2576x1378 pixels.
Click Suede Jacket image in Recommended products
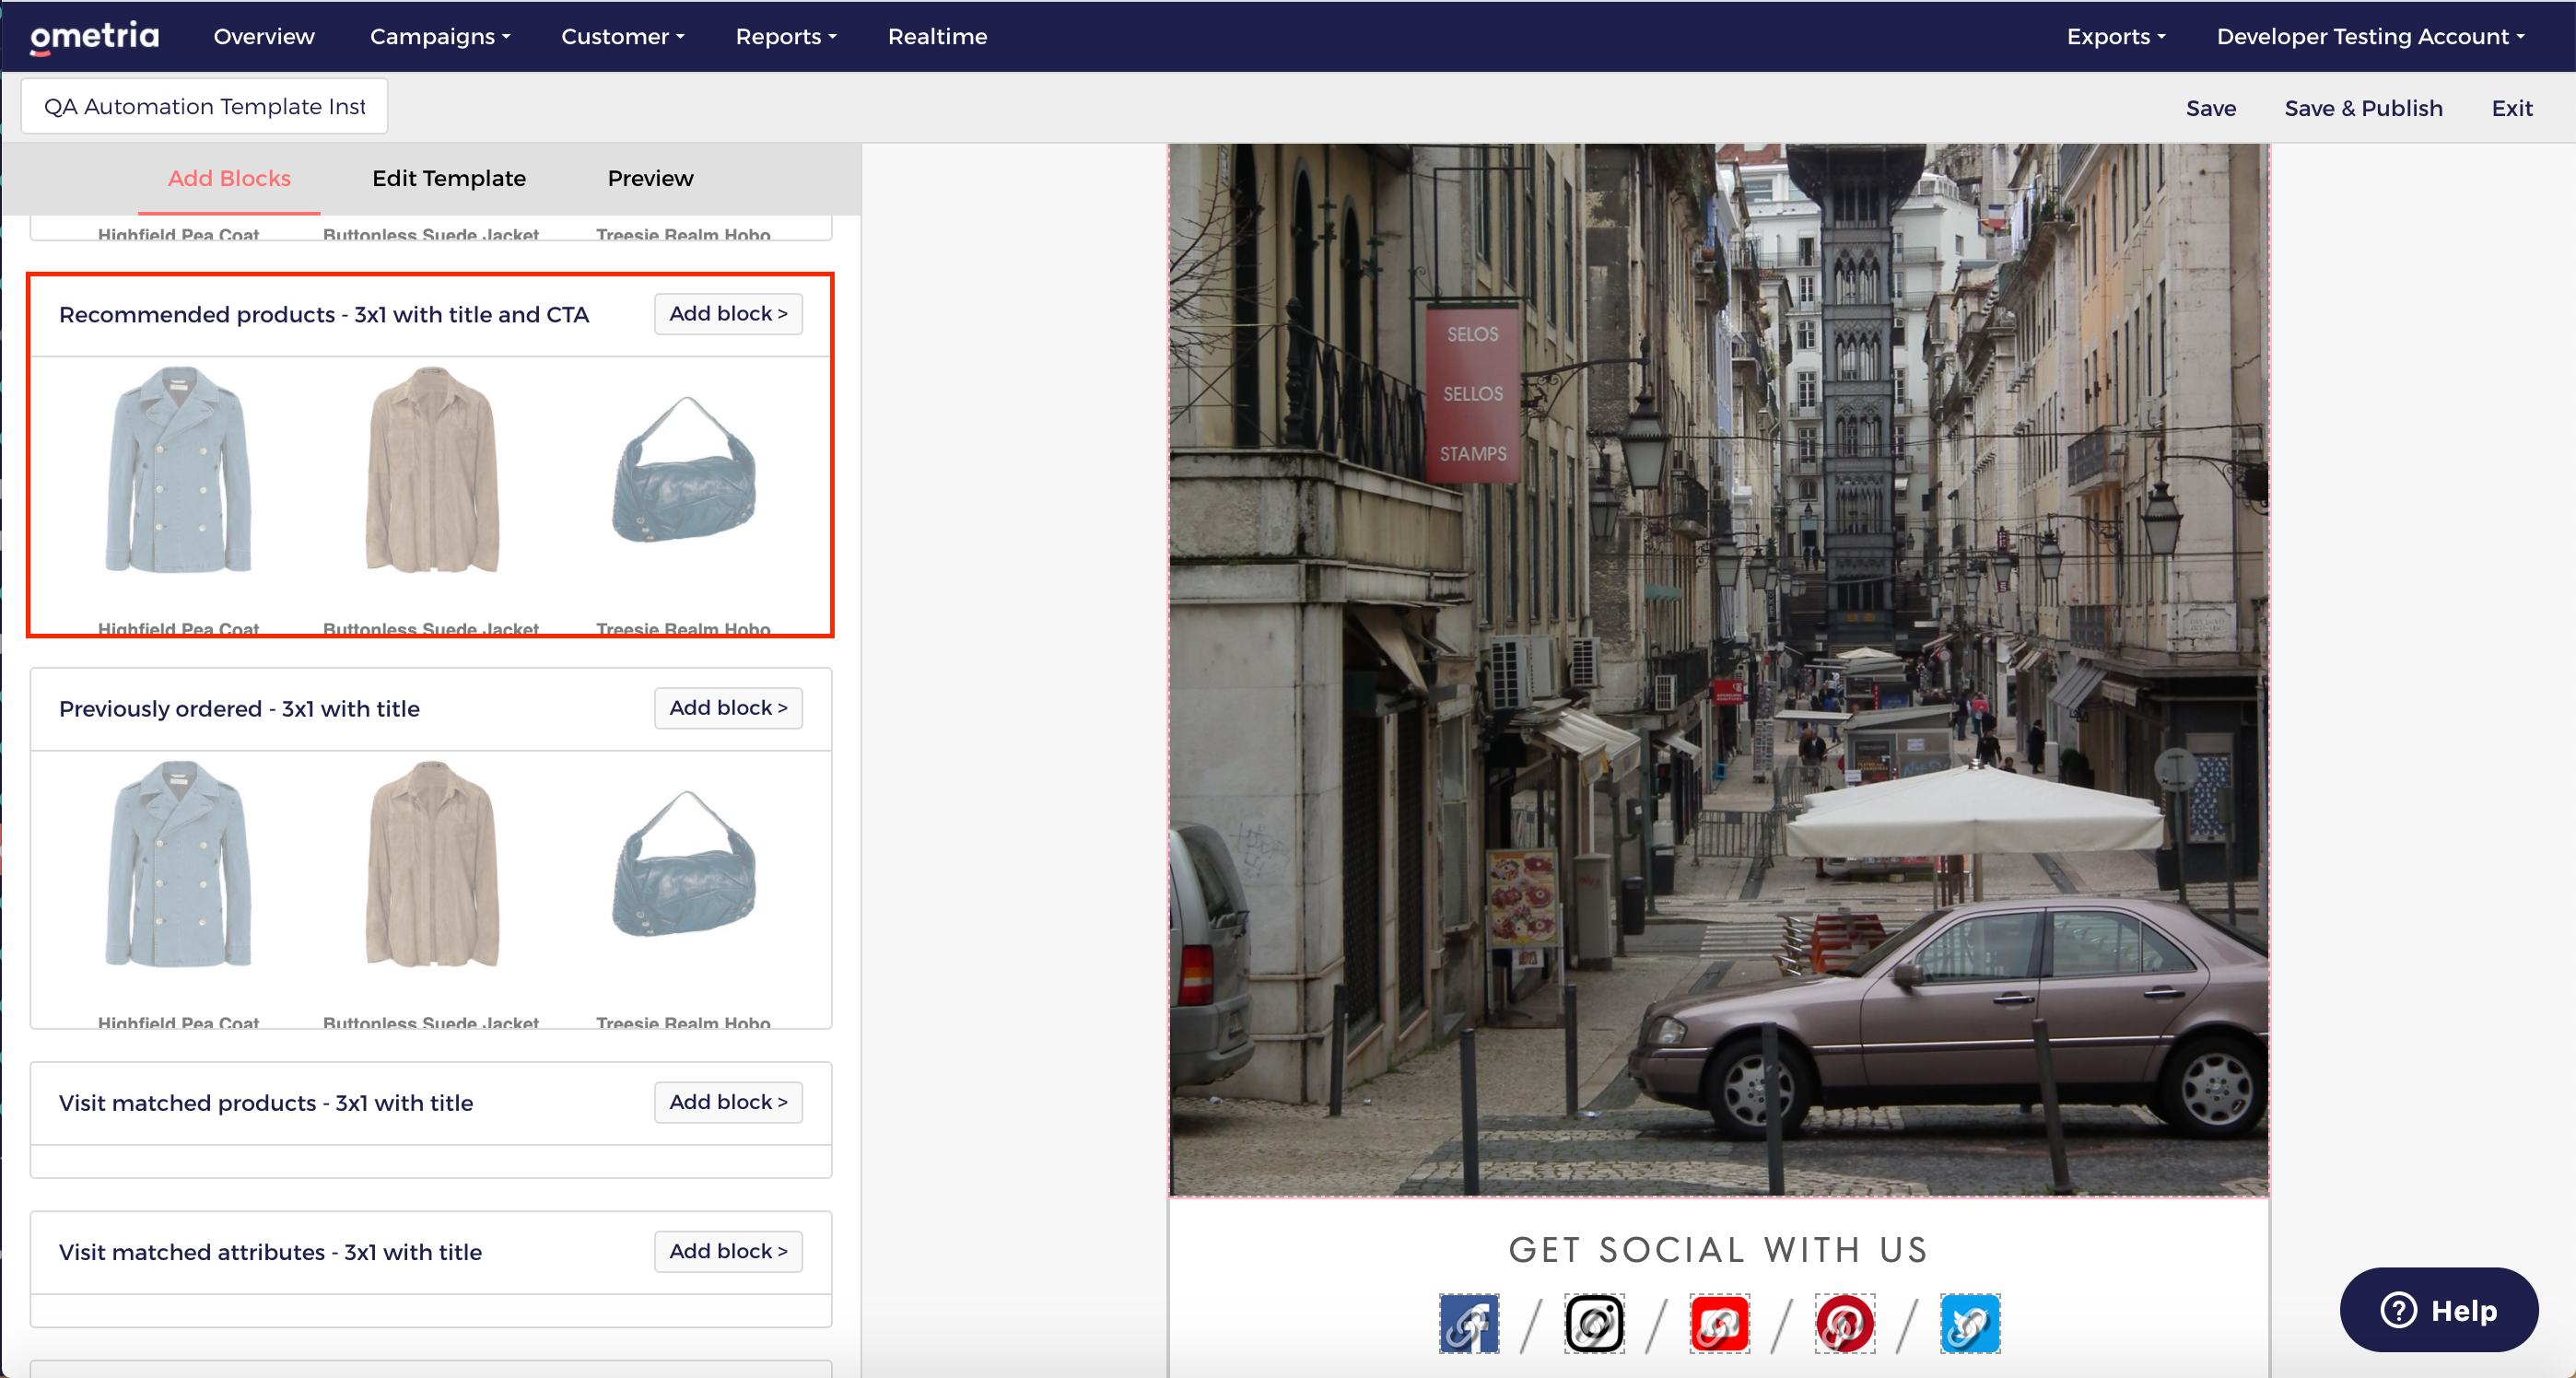(431, 470)
